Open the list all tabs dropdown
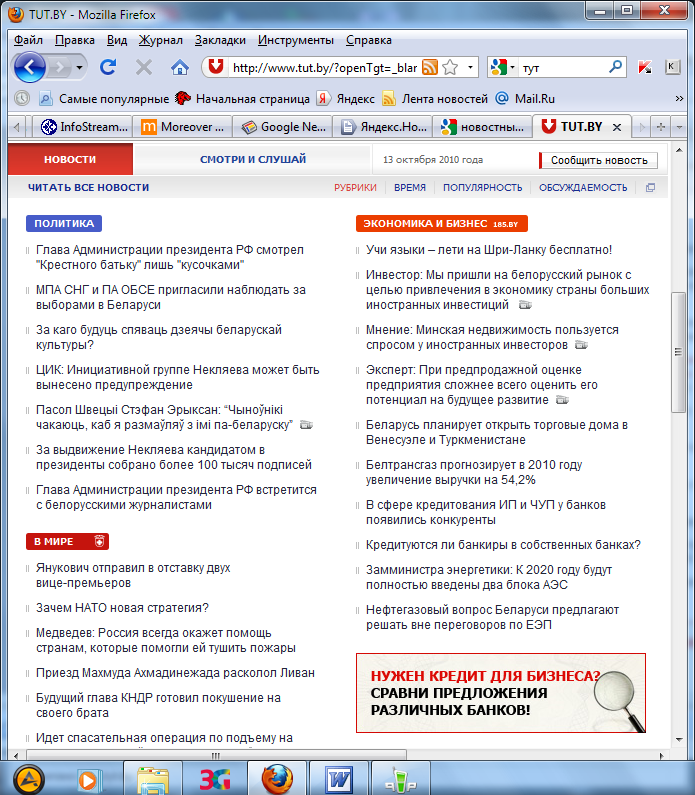 [679, 127]
